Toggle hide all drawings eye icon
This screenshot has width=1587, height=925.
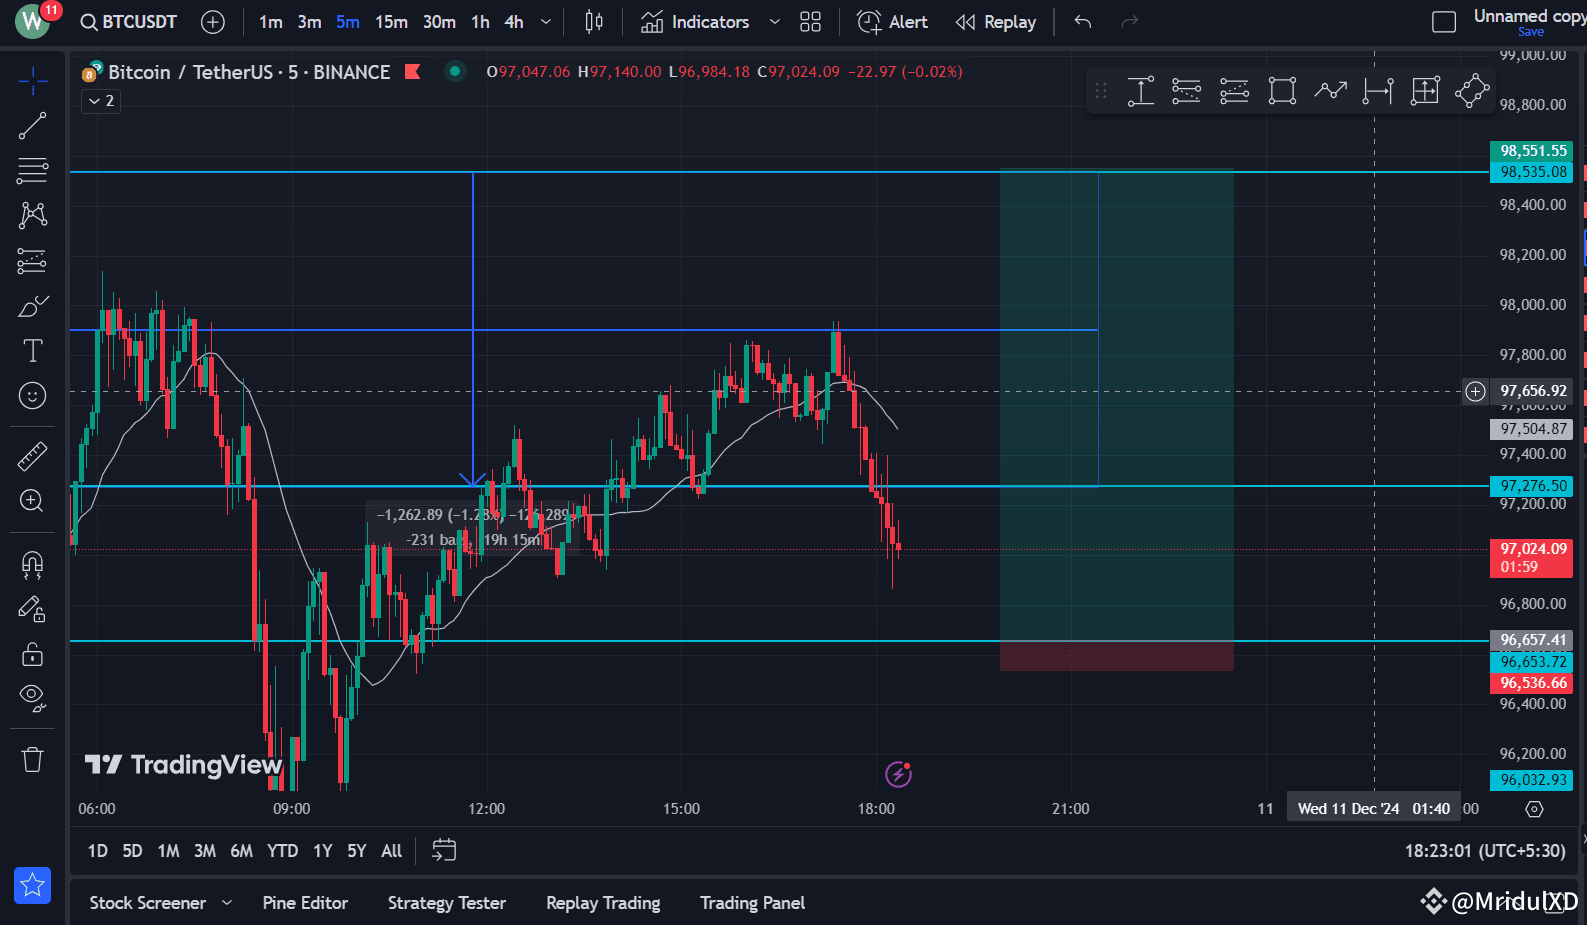pos(33,698)
